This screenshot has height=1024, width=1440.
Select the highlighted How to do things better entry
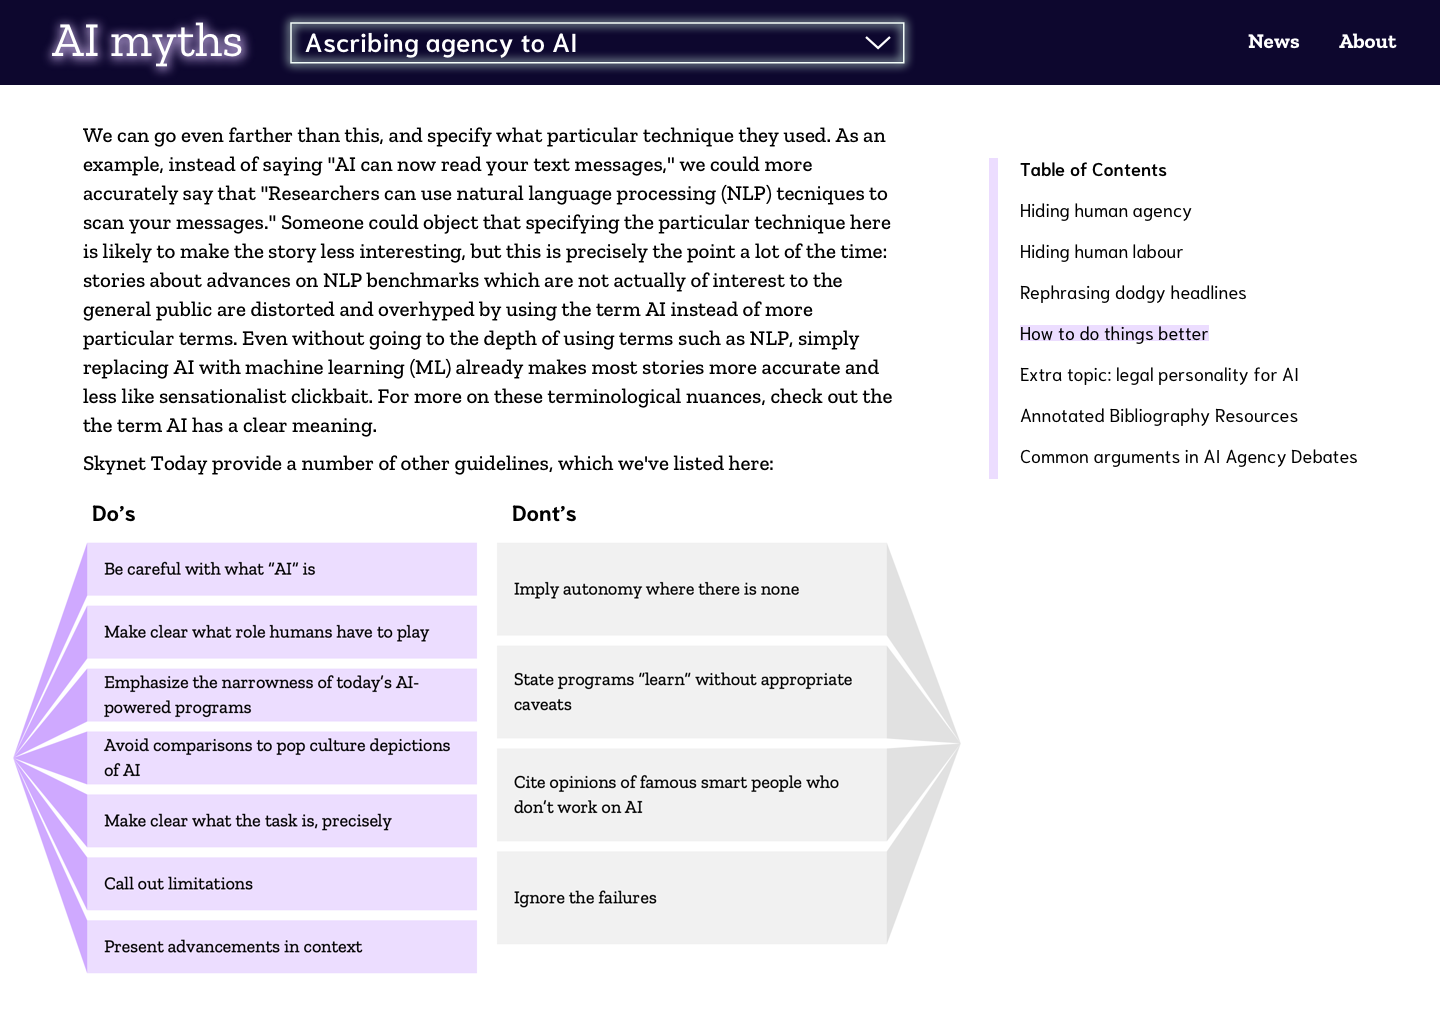1113,333
